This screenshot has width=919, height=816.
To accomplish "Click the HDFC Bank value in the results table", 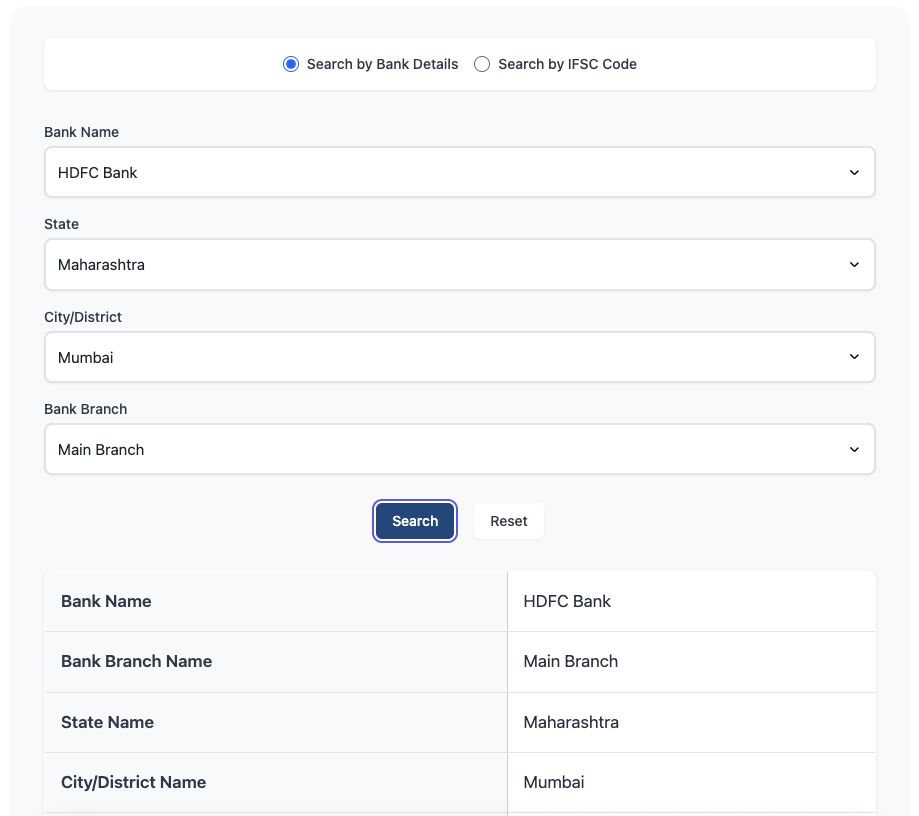I will click(567, 601).
